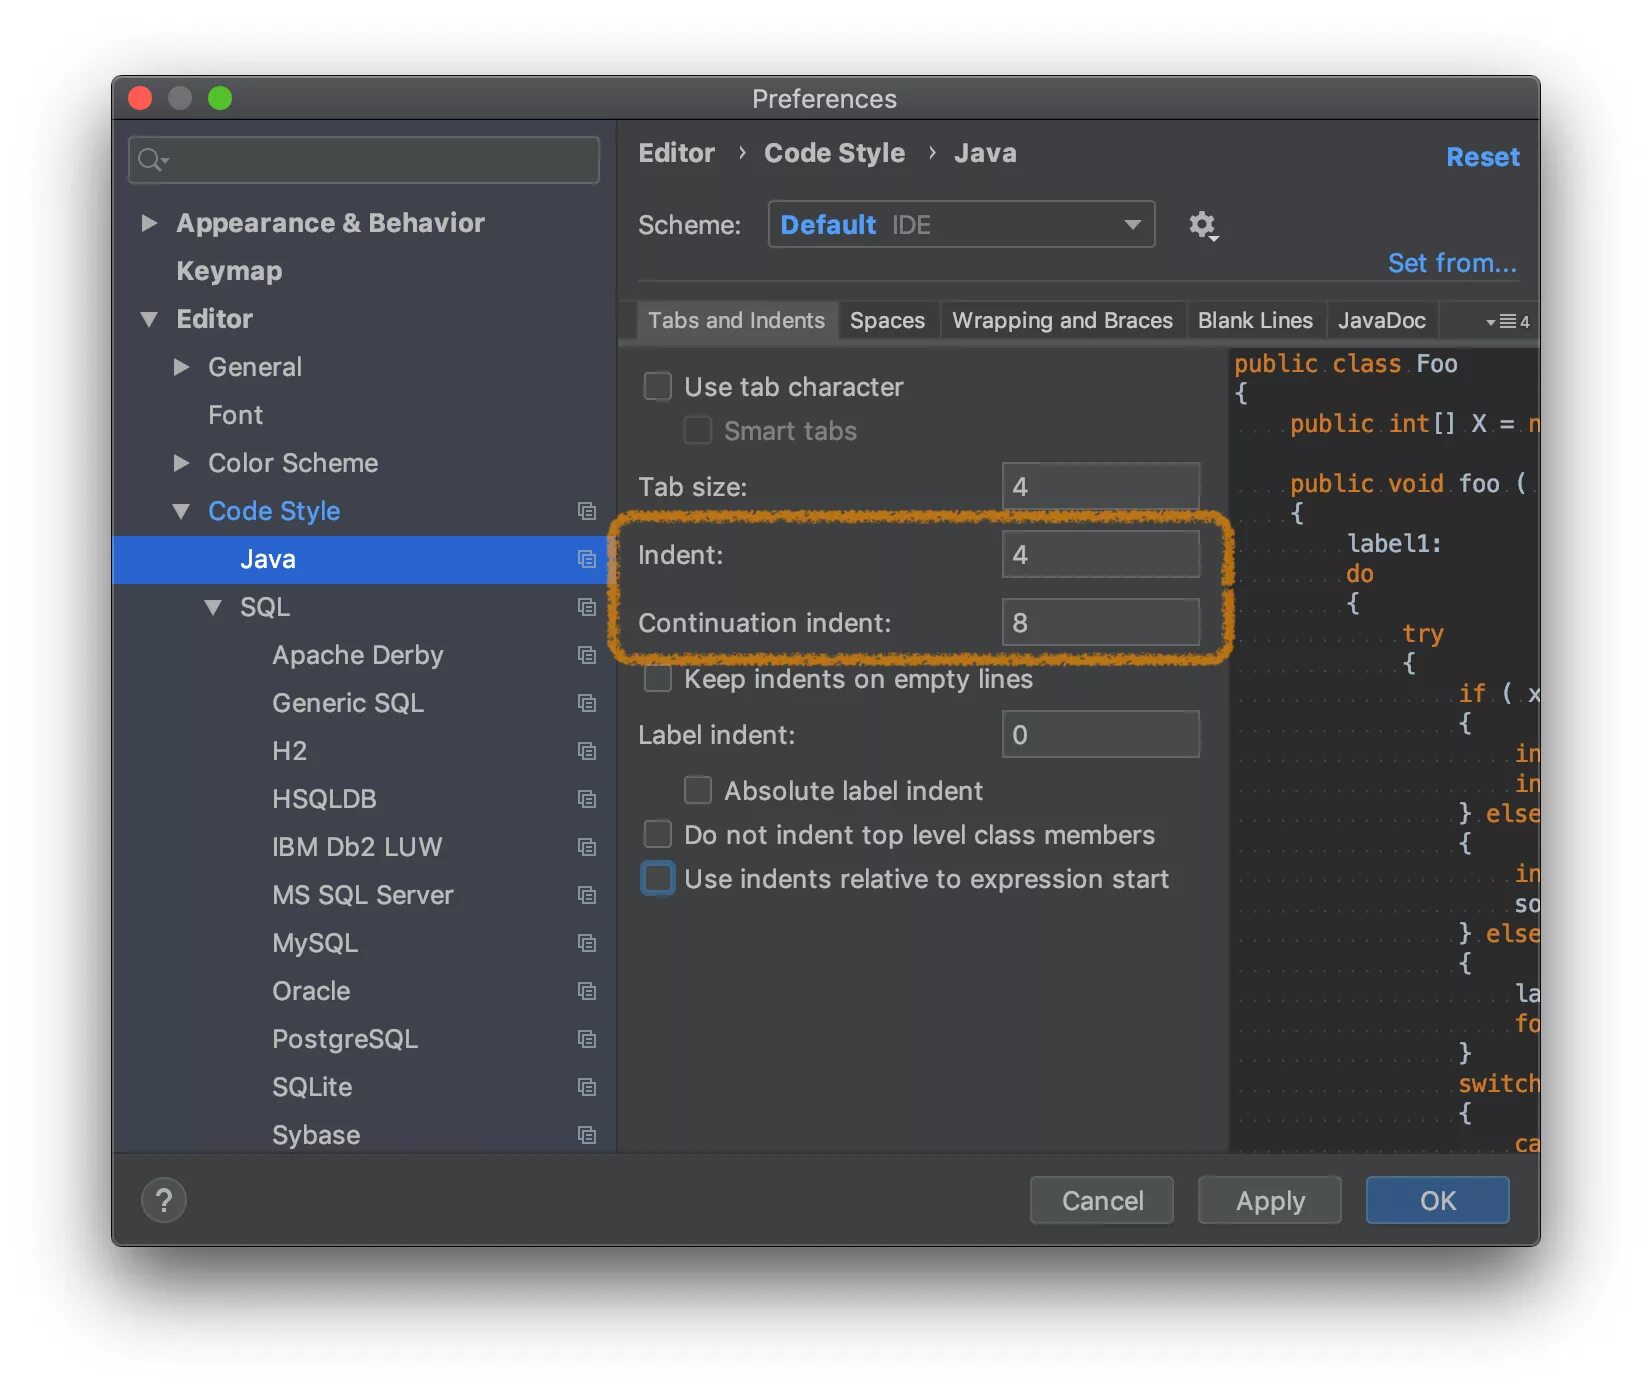Viewport: 1652px width, 1394px height.
Task: Collapse the SQL tree section
Action: point(212,607)
